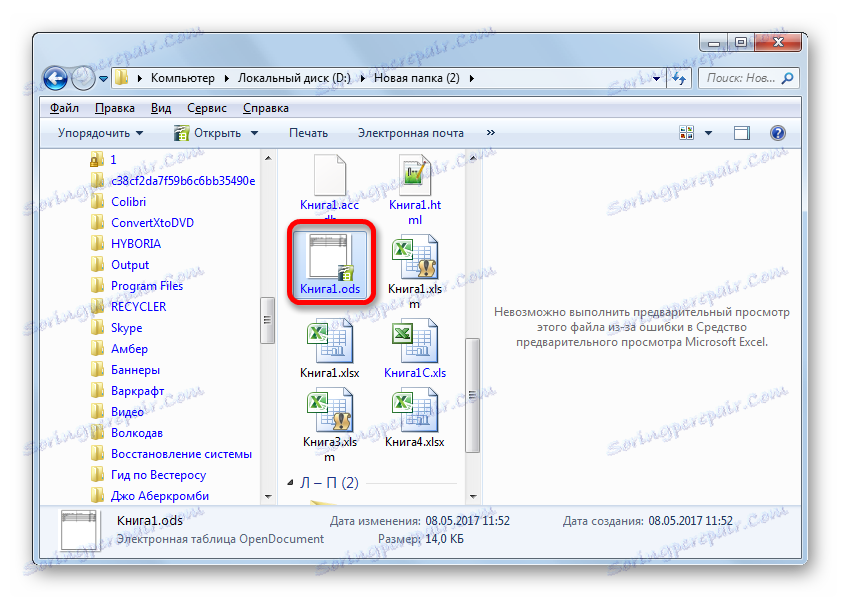The height and width of the screenshot is (598, 841).
Task: Click Локальный диск (D:) in the address path
Action: pyautogui.click(x=294, y=78)
